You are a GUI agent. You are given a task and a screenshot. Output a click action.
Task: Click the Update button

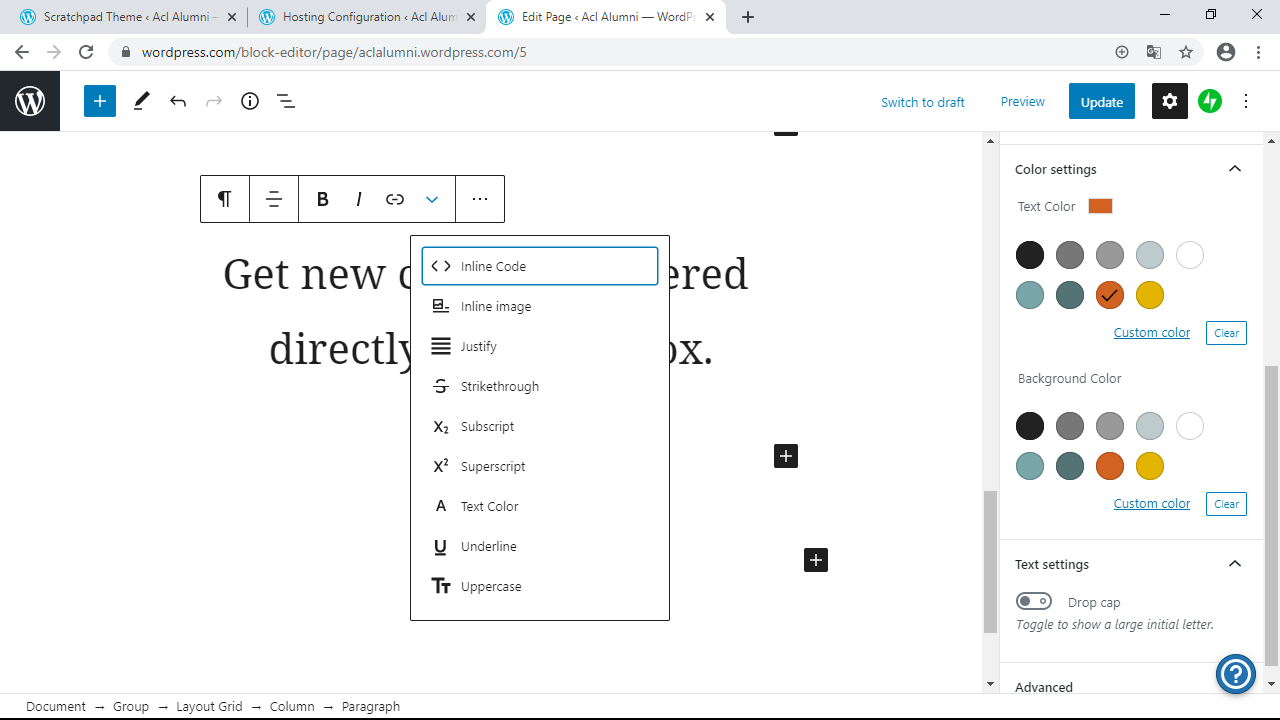1101,101
